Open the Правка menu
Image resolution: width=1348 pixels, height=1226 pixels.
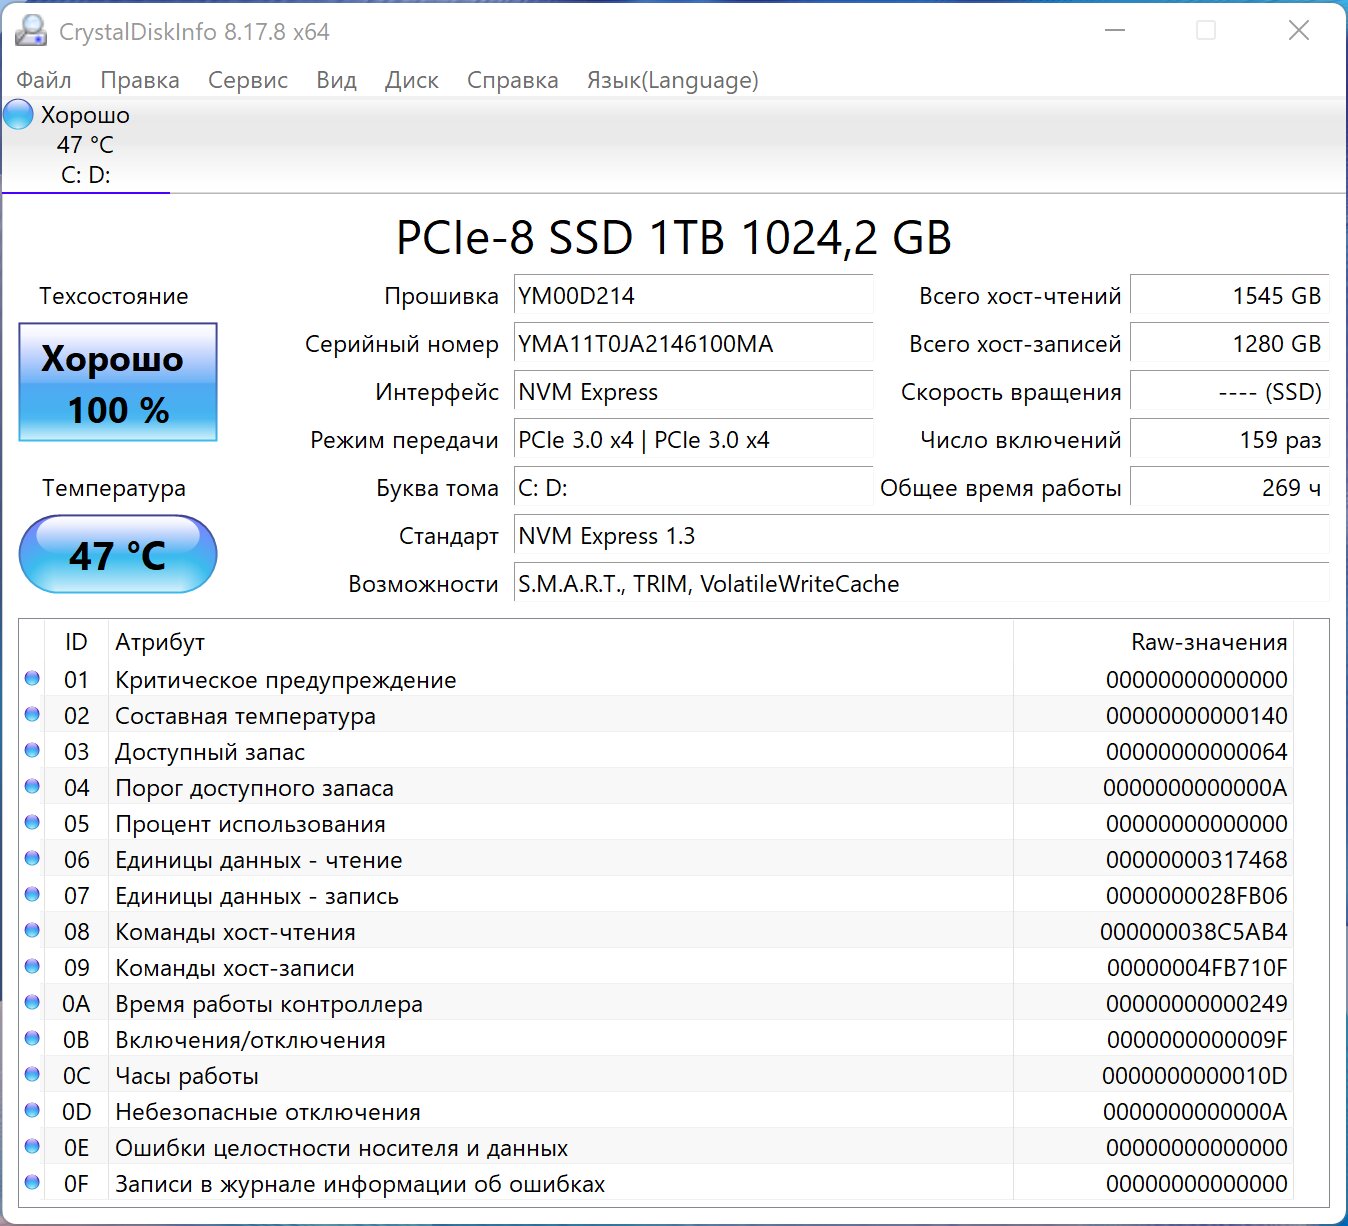coord(140,80)
